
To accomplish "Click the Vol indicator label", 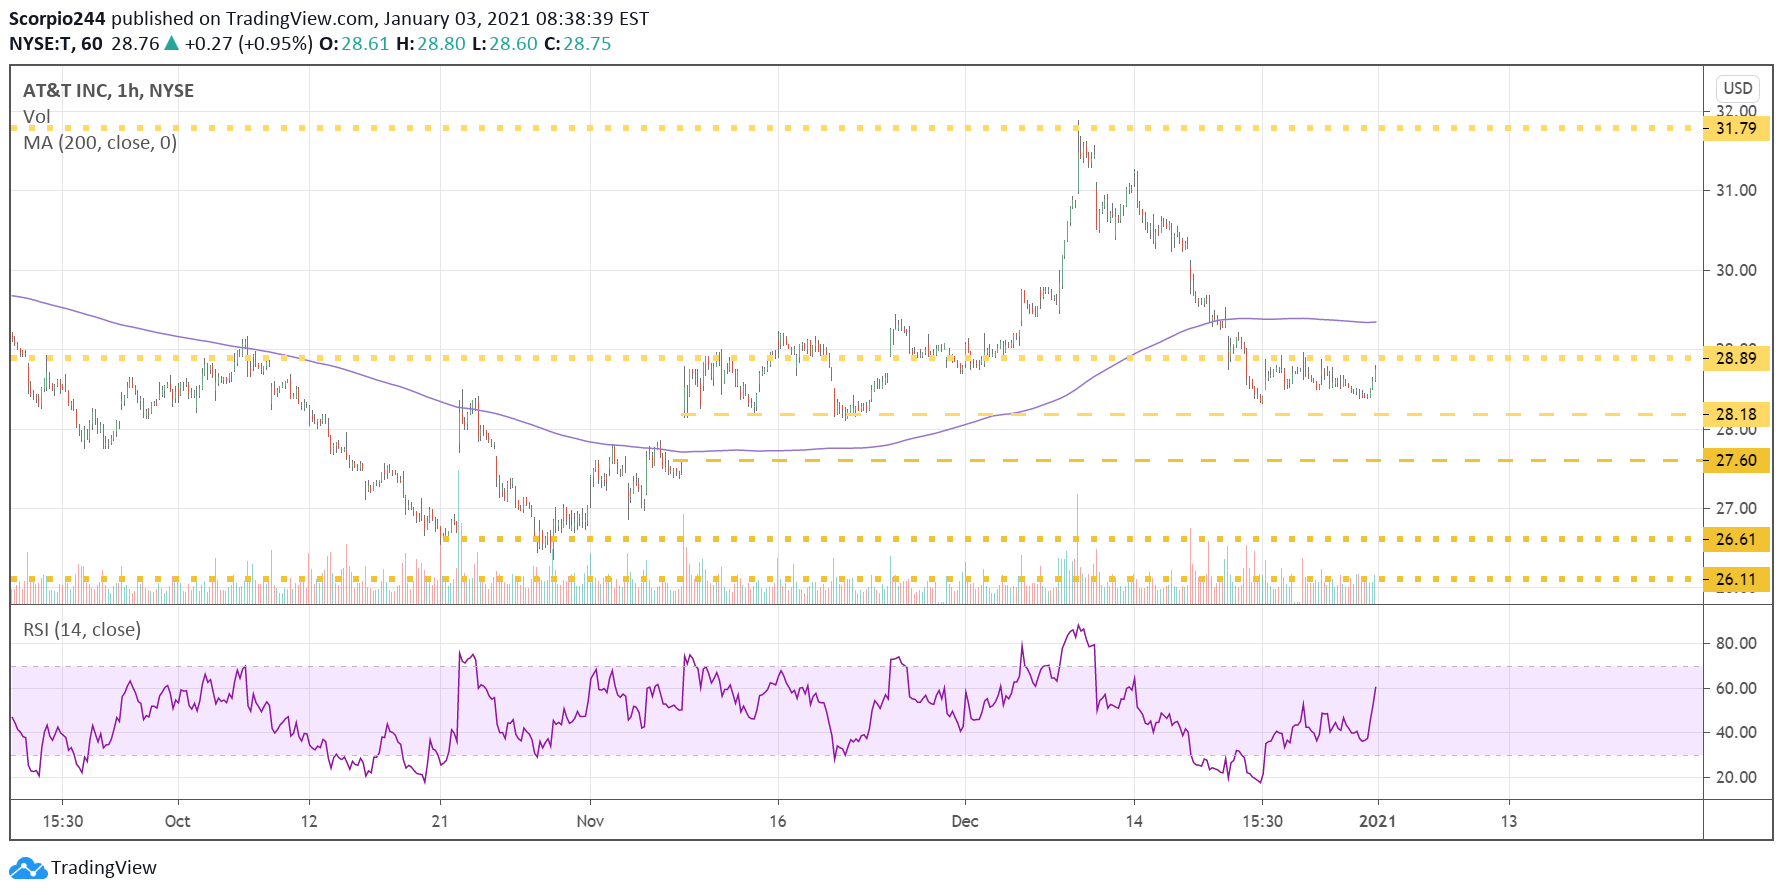I will (37, 116).
